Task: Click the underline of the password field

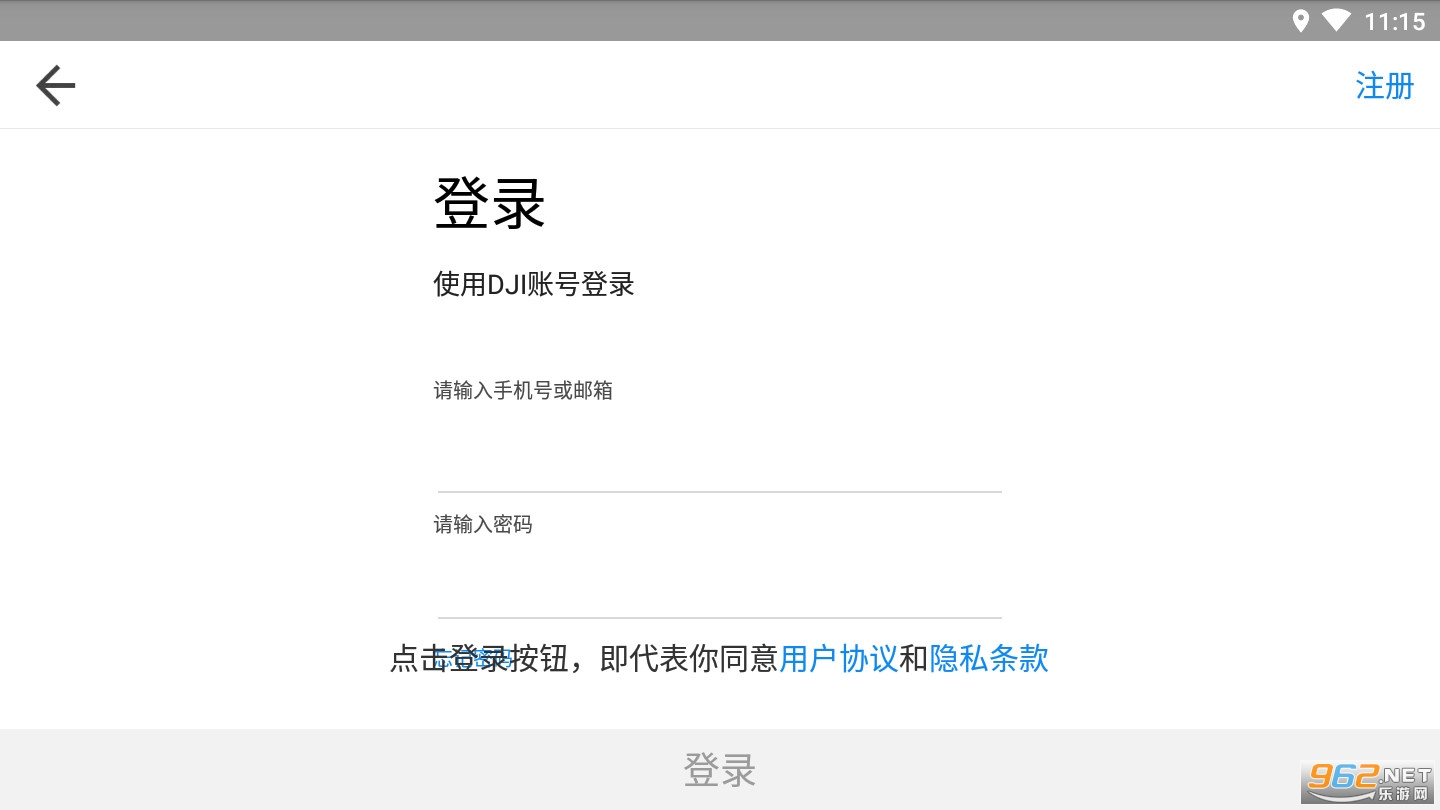Action: point(719,618)
